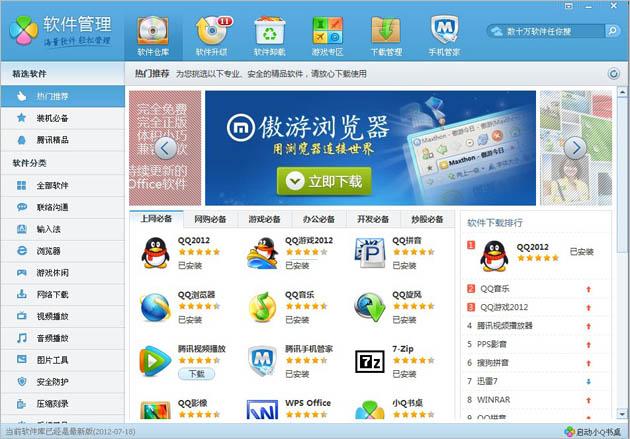Select 压缩刻录 category

pos(63,404)
